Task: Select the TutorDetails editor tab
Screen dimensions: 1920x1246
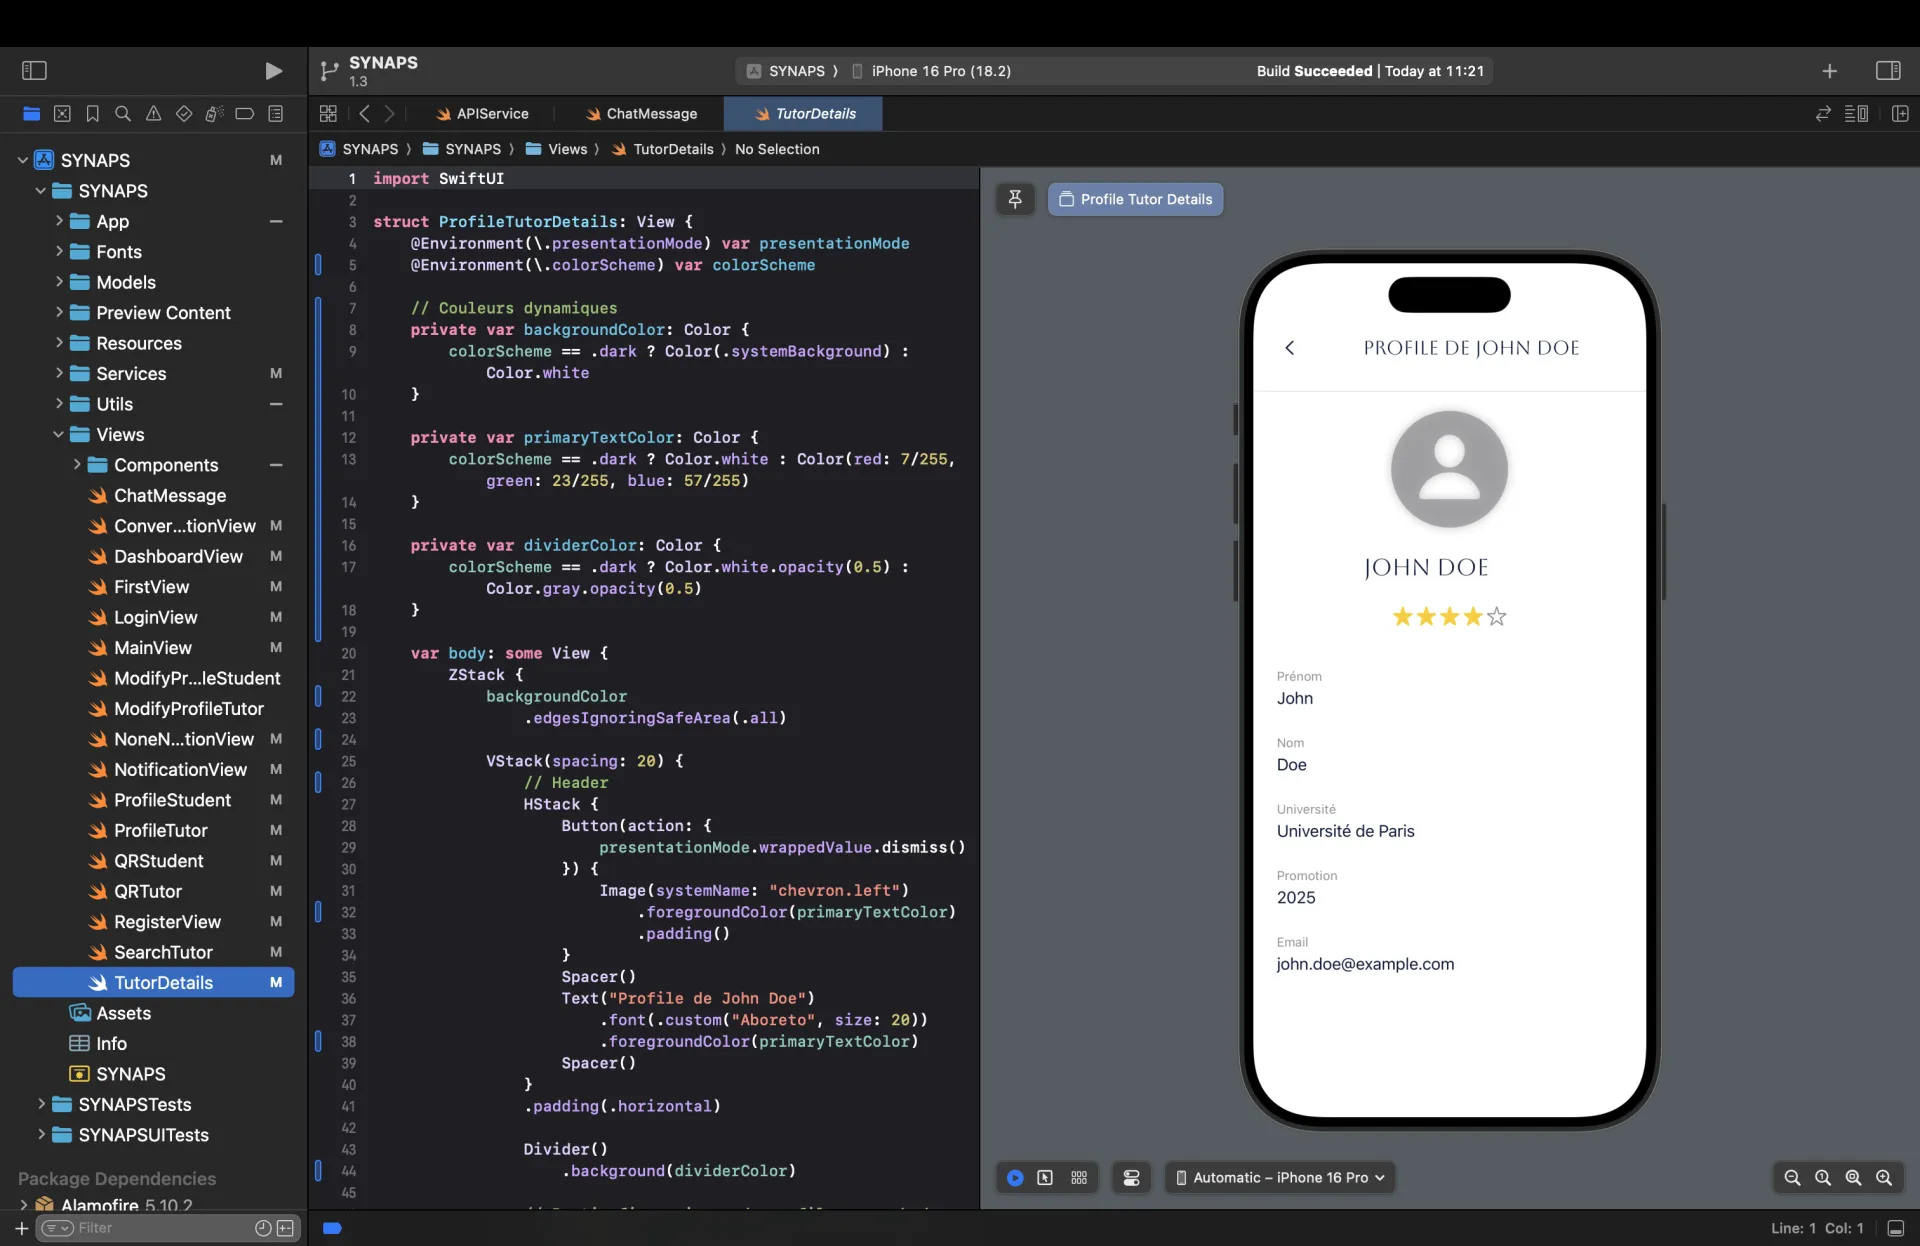Action: tap(804, 114)
